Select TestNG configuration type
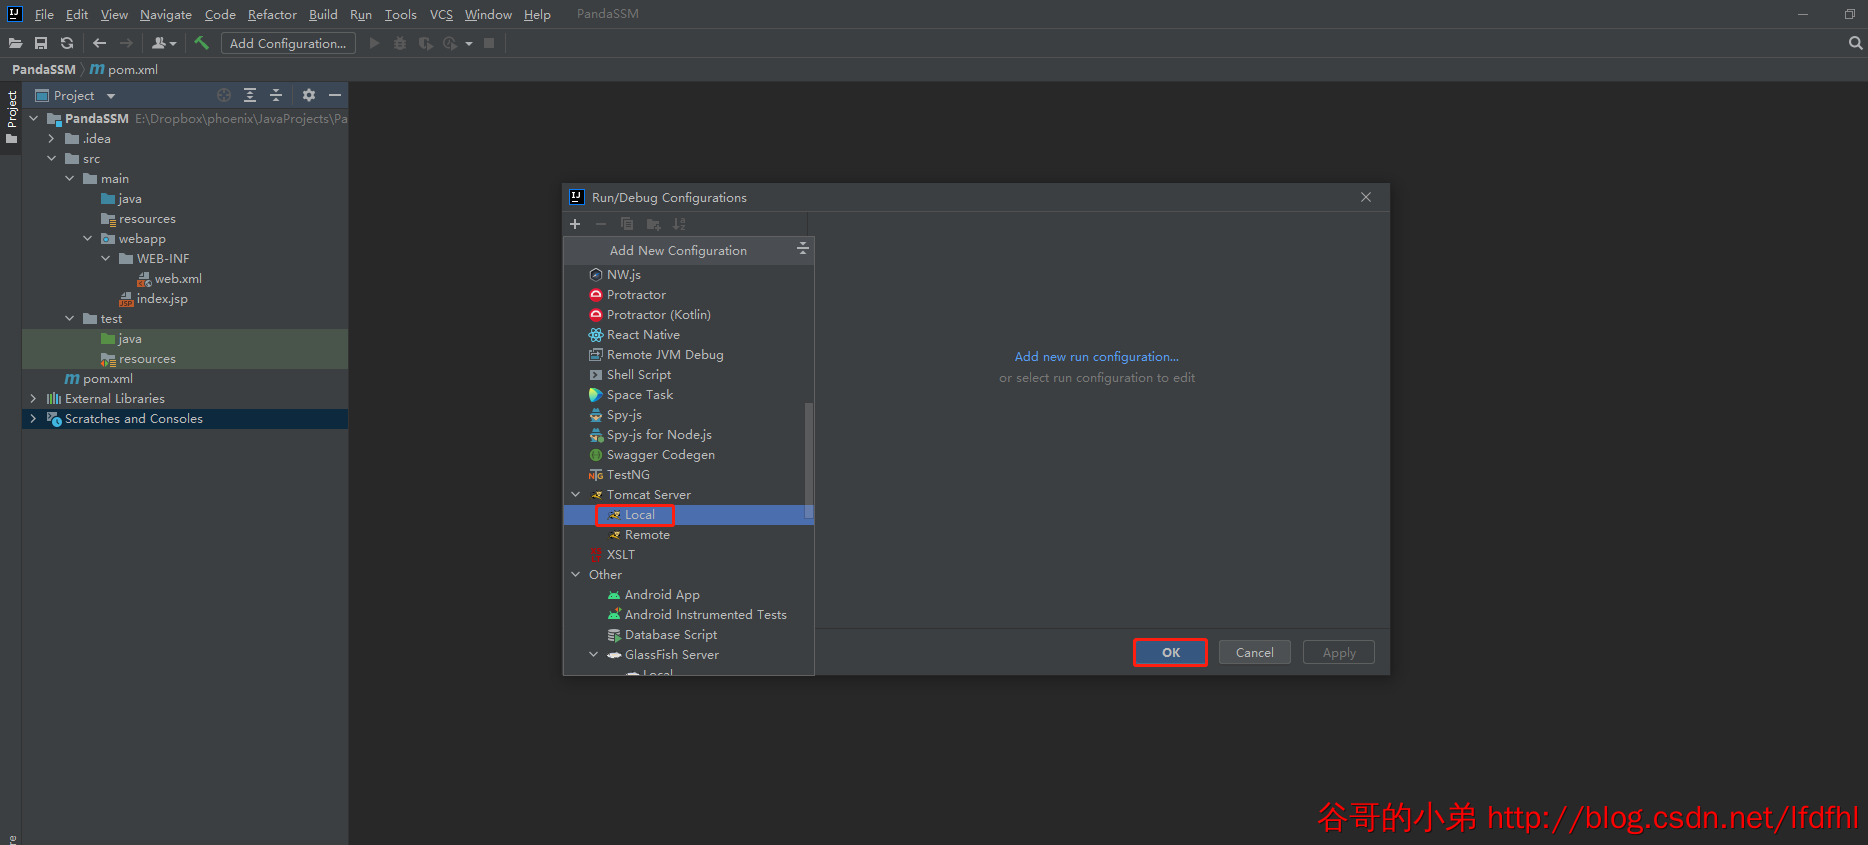Image resolution: width=1868 pixels, height=845 pixels. (688, 475)
